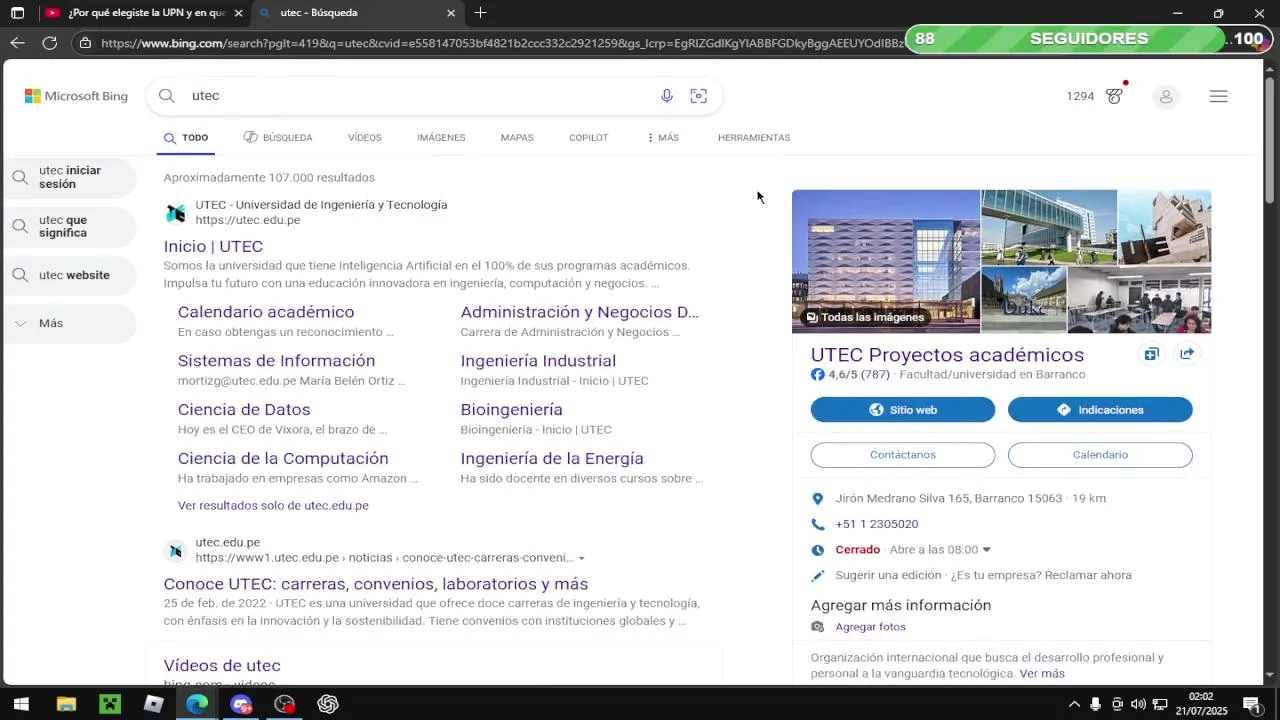Click the Microsoft Bing logo

coord(76,96)
